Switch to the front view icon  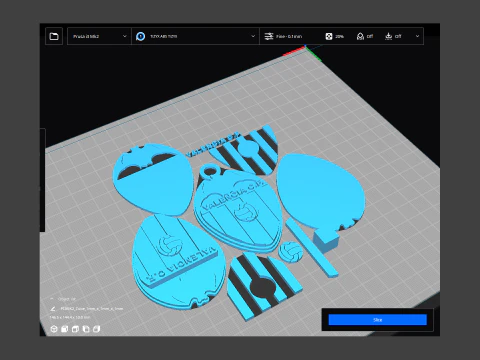64,329
